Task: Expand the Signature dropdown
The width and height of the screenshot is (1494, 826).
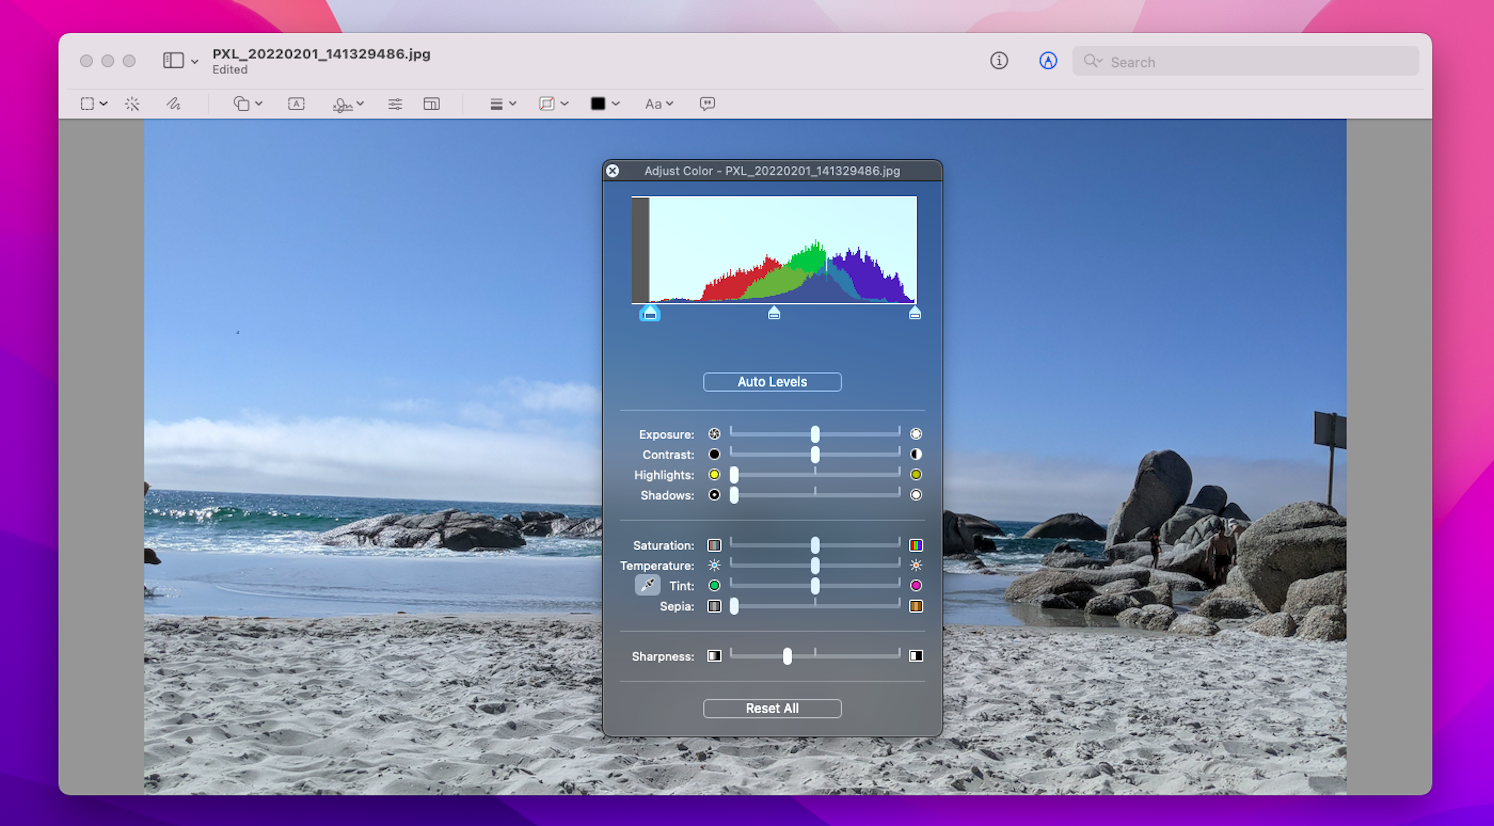Action: pos(348,103)
